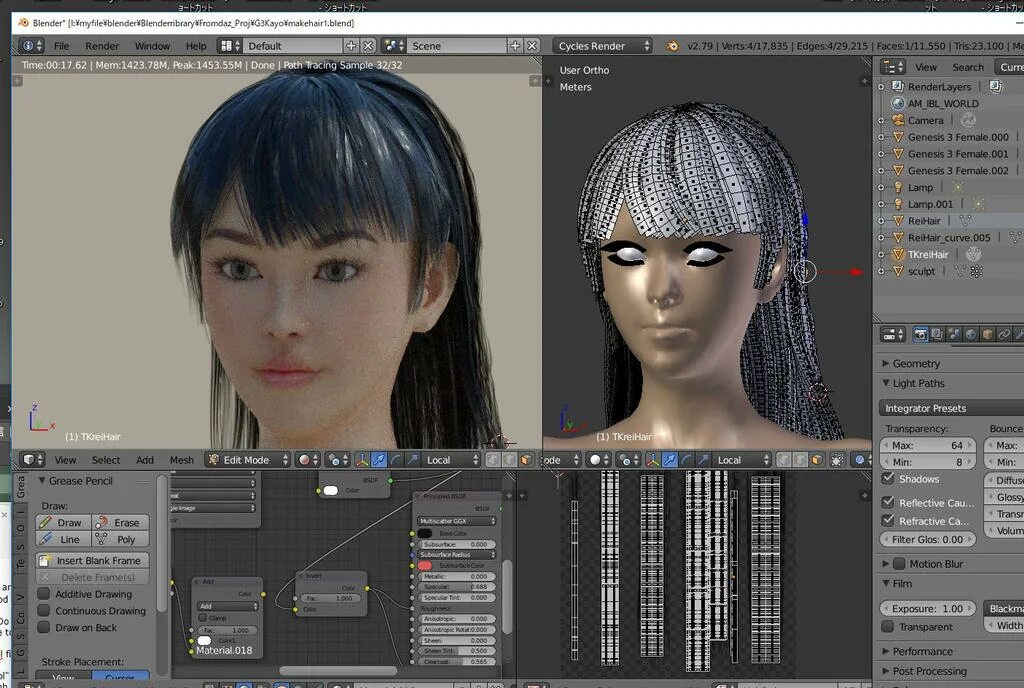Collapse the Grease Pencil panel
This screenshot has width=1024, height=688.
[x=42, y=480]
